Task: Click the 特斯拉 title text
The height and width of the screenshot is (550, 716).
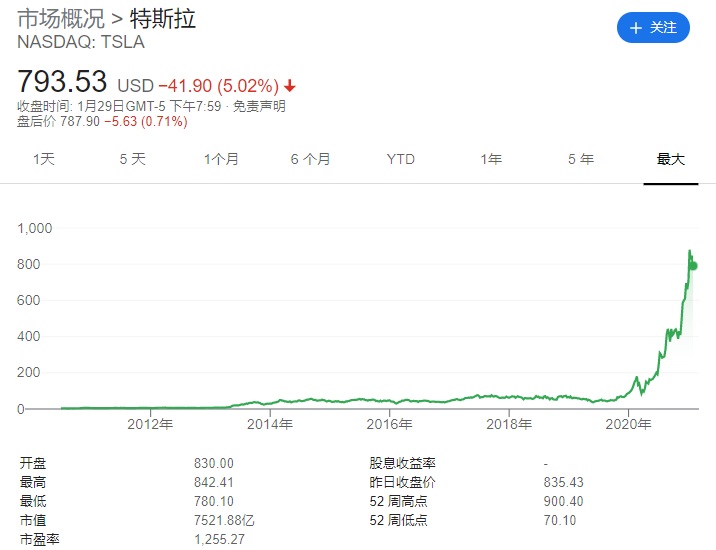Action: point(163,19)
